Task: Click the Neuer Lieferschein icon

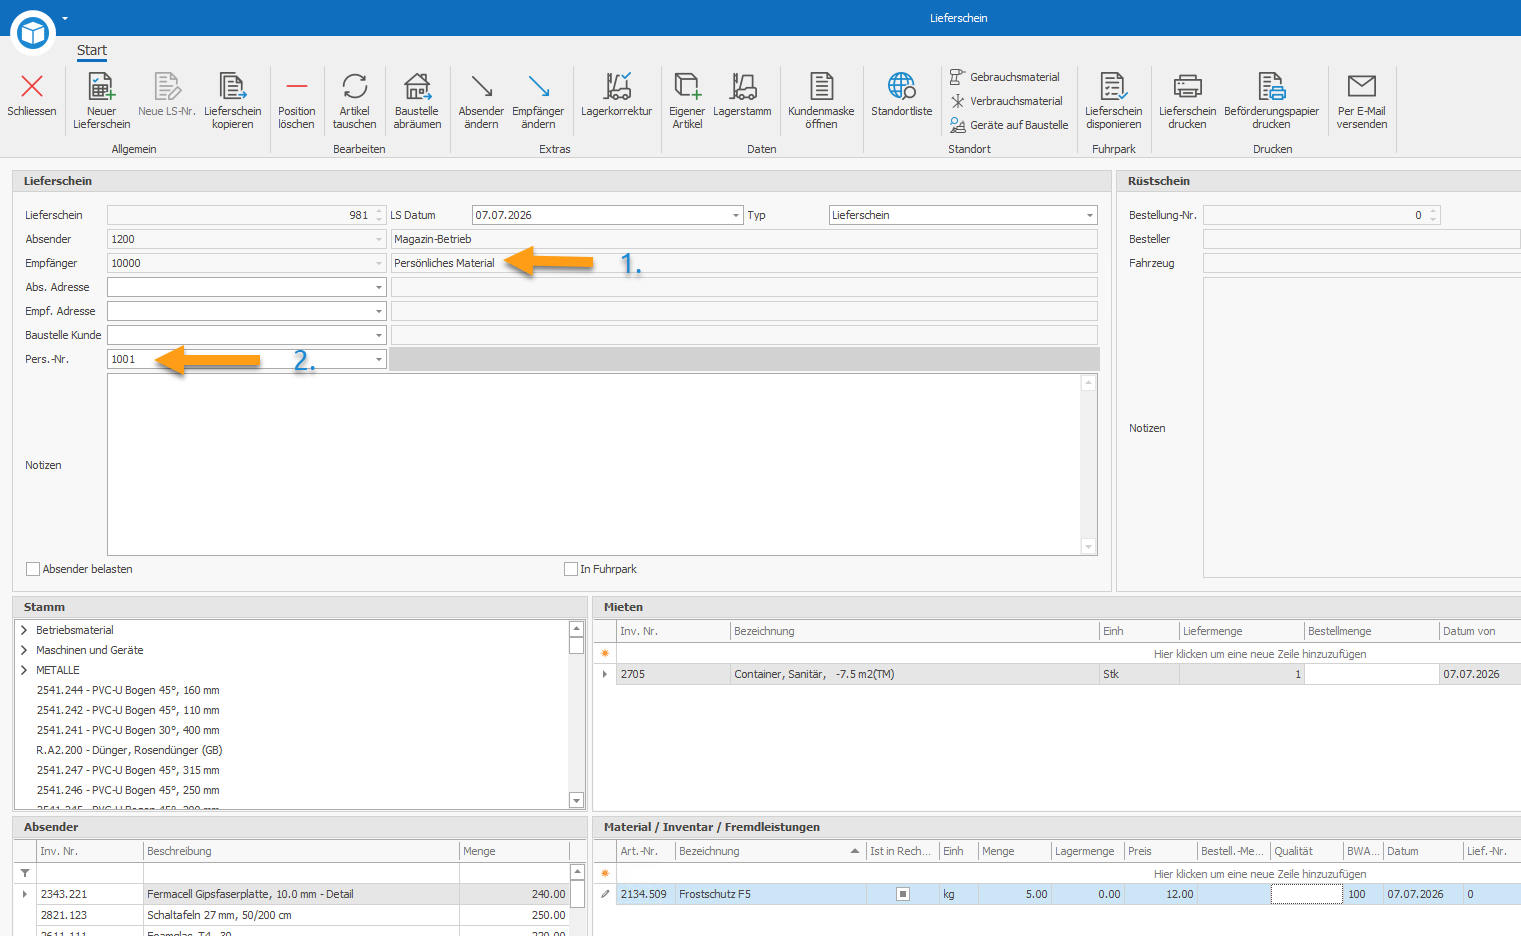Action: (101, 86)
